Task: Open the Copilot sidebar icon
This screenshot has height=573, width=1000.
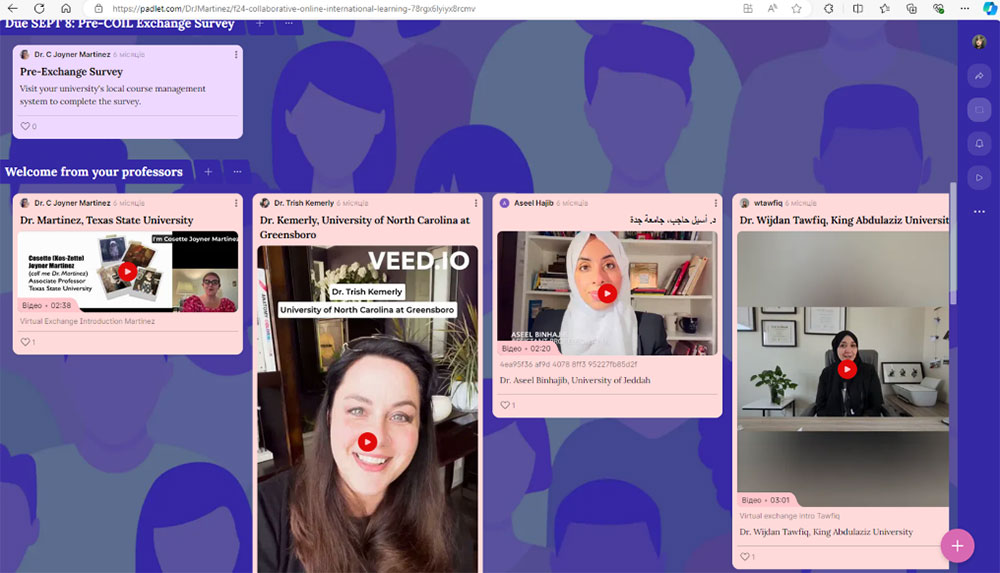Action: tap(989, 8)
